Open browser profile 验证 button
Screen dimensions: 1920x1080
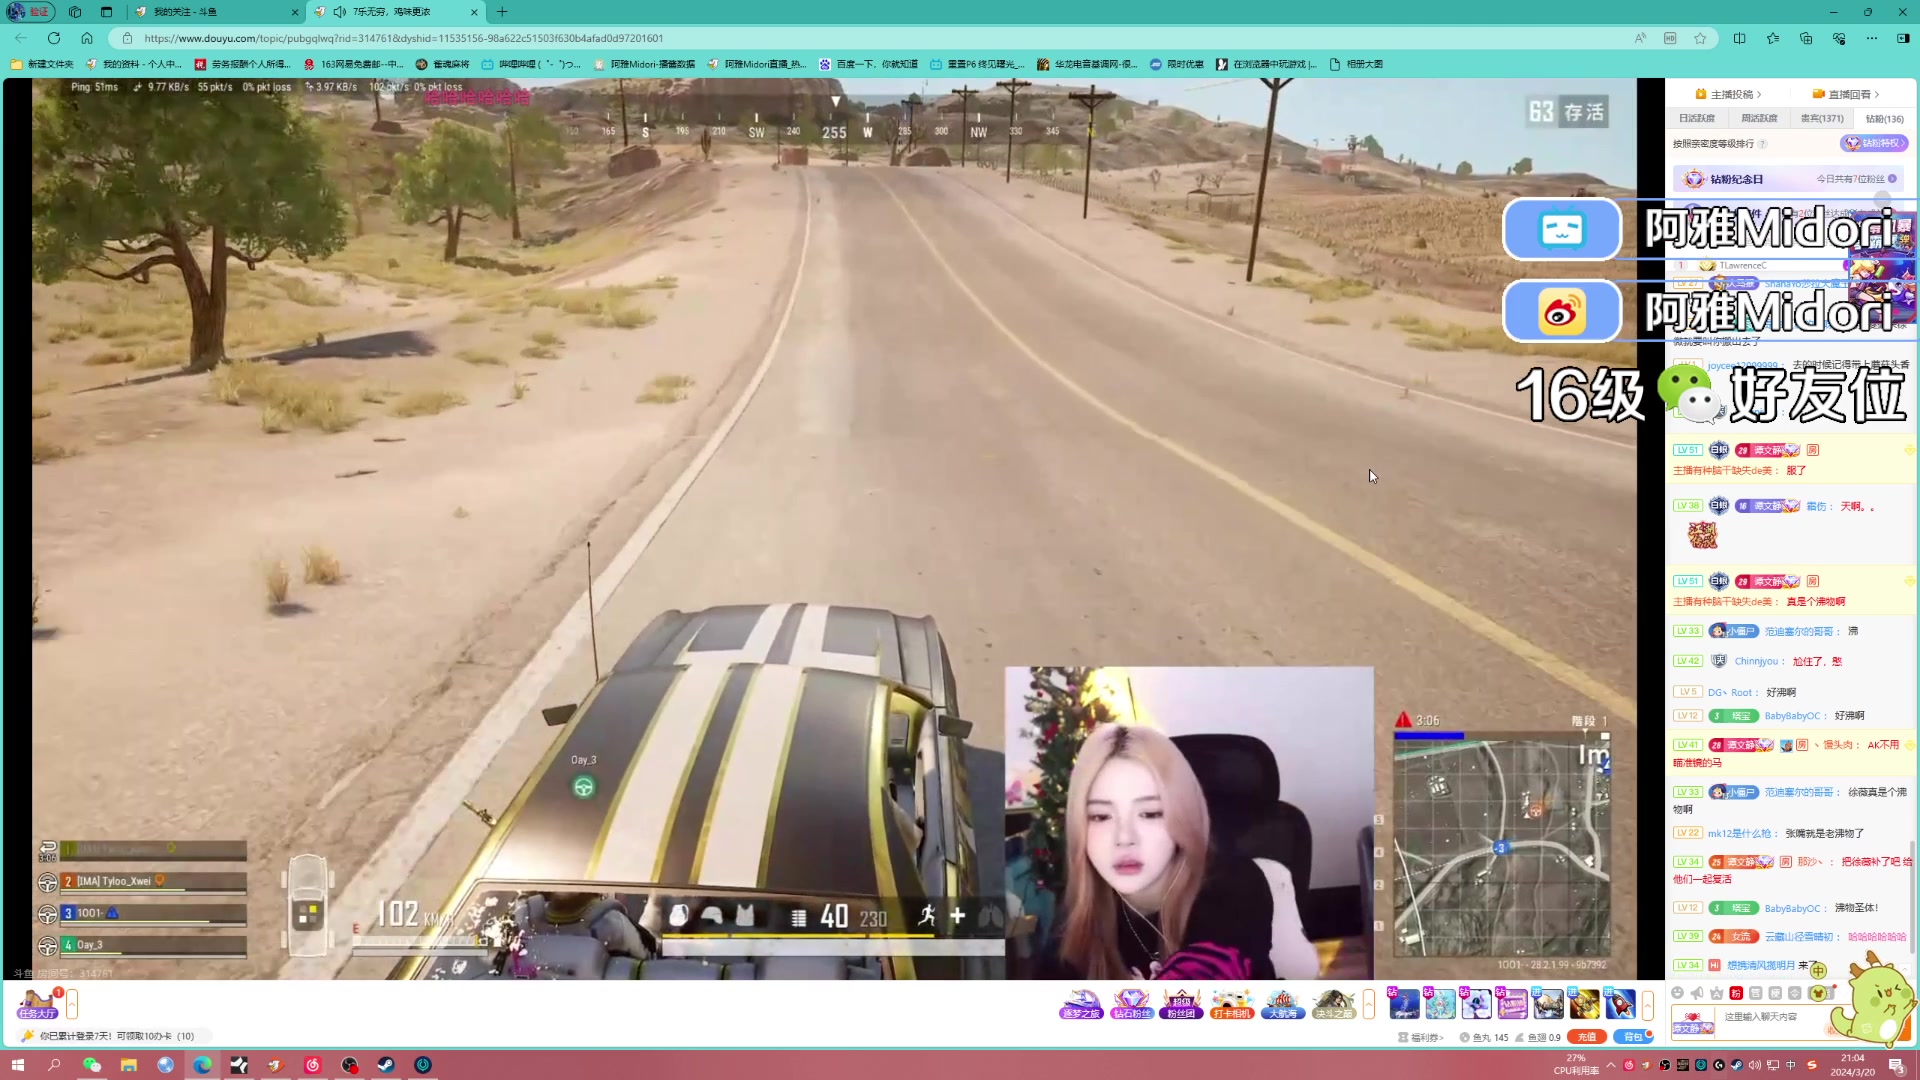click(30, 12)
